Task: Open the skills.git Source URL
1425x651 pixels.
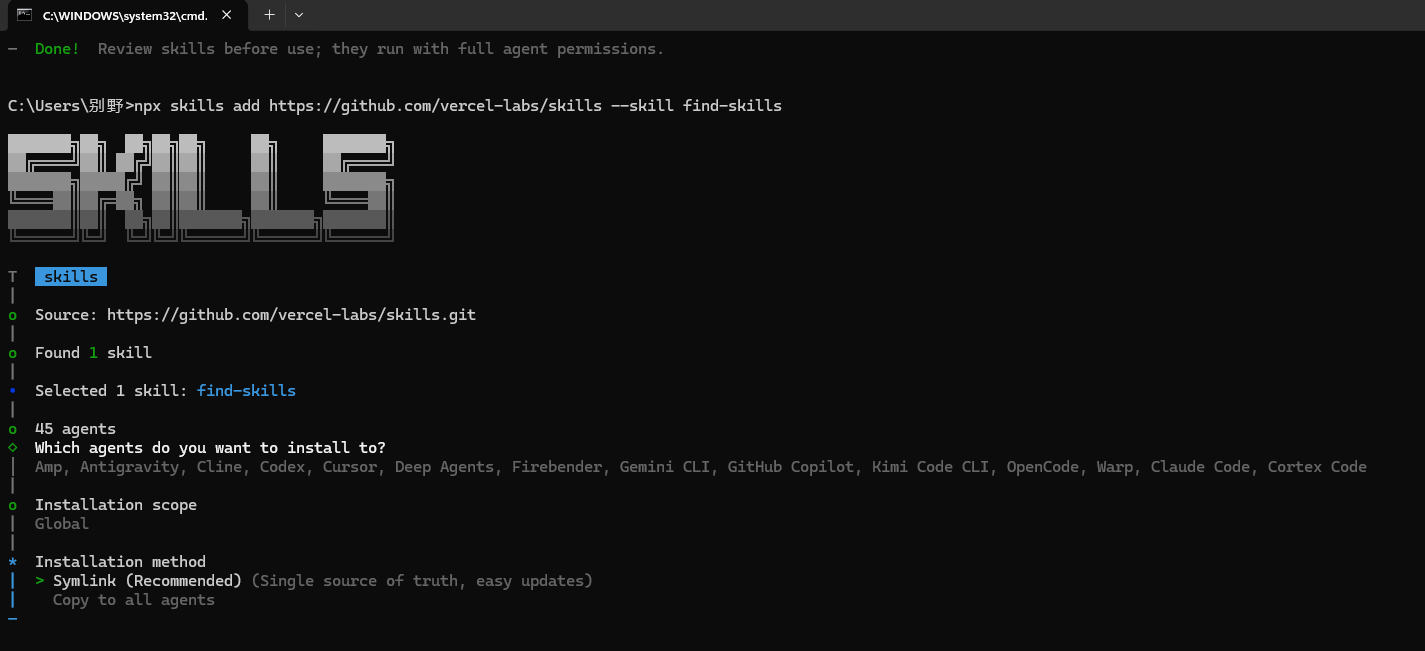Action: (291, 315)
